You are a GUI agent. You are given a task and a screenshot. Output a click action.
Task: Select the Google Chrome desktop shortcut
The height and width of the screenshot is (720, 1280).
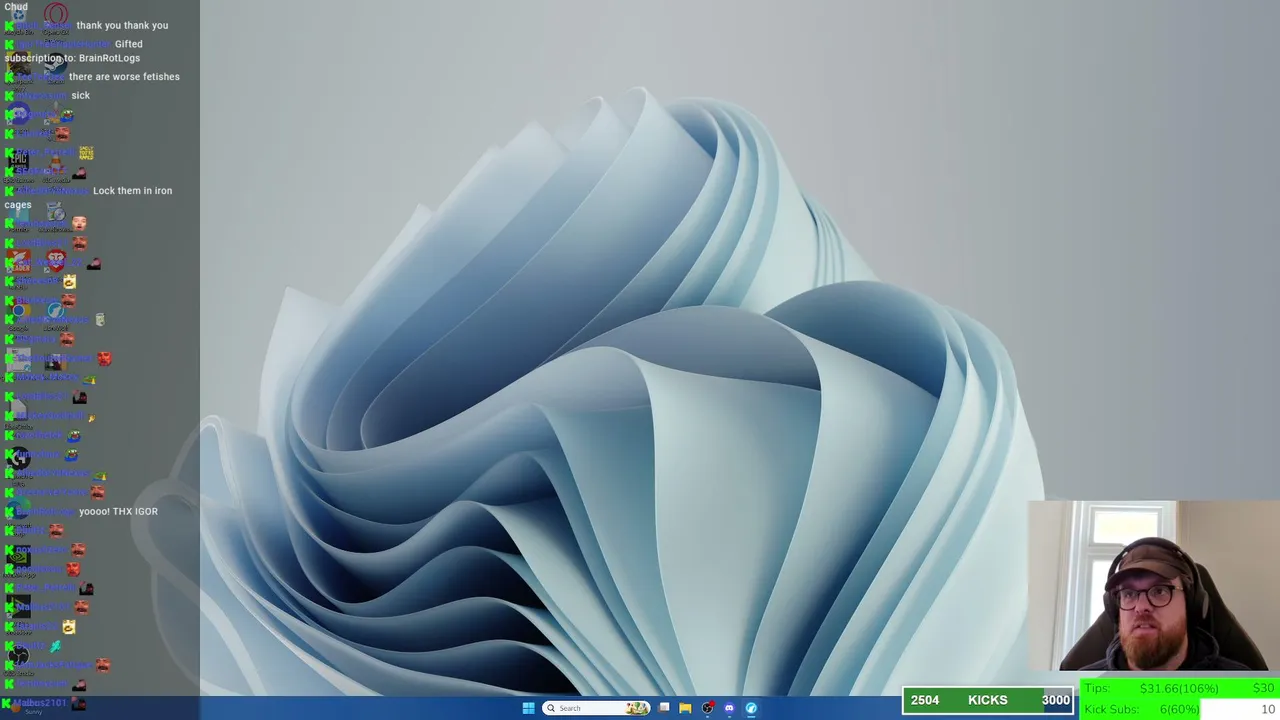click(x=18, y=312)
